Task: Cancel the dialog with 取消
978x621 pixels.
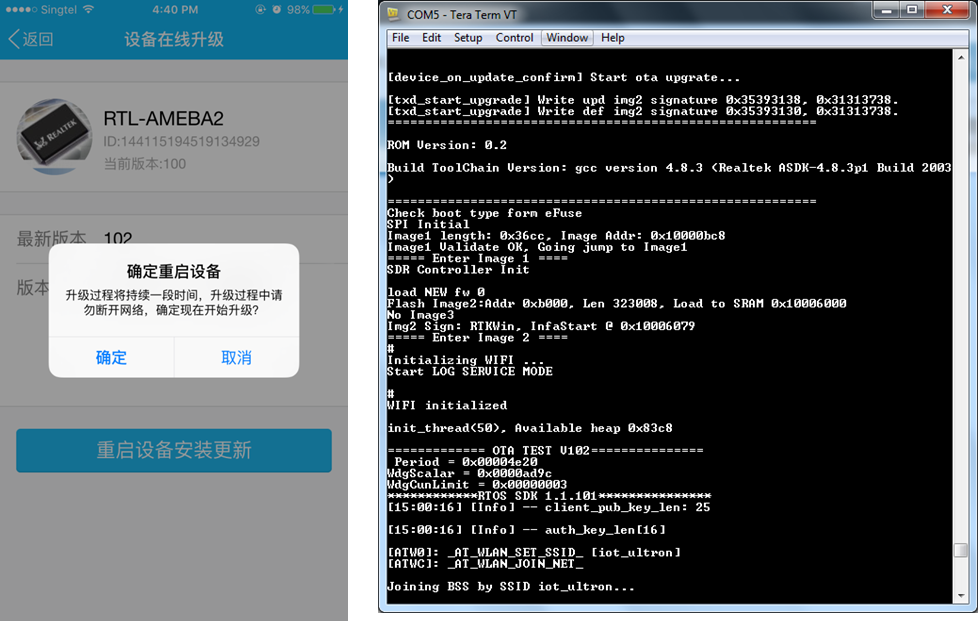Action: click(x=236, y=357)
